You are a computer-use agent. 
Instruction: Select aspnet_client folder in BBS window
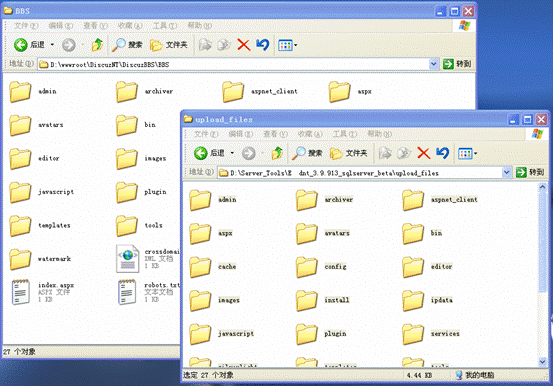(x=260, y=91)
